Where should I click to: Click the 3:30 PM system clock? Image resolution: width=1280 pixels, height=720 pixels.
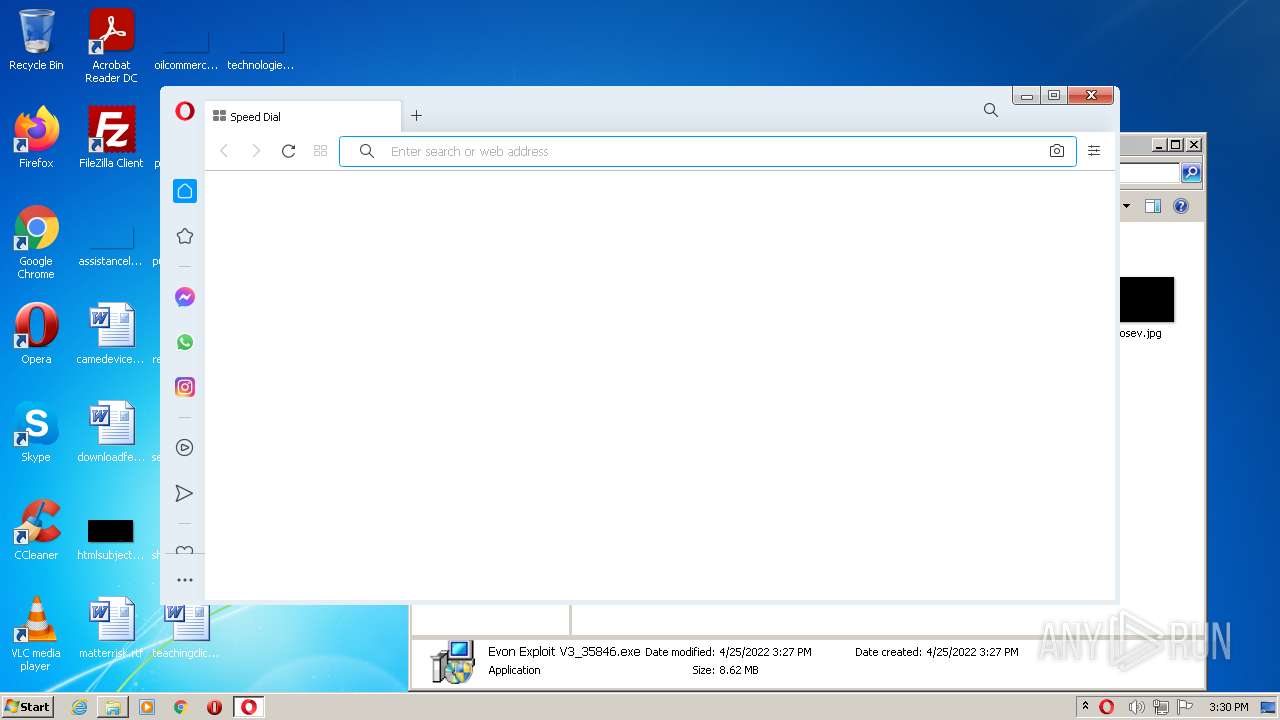coord(1228,707)
